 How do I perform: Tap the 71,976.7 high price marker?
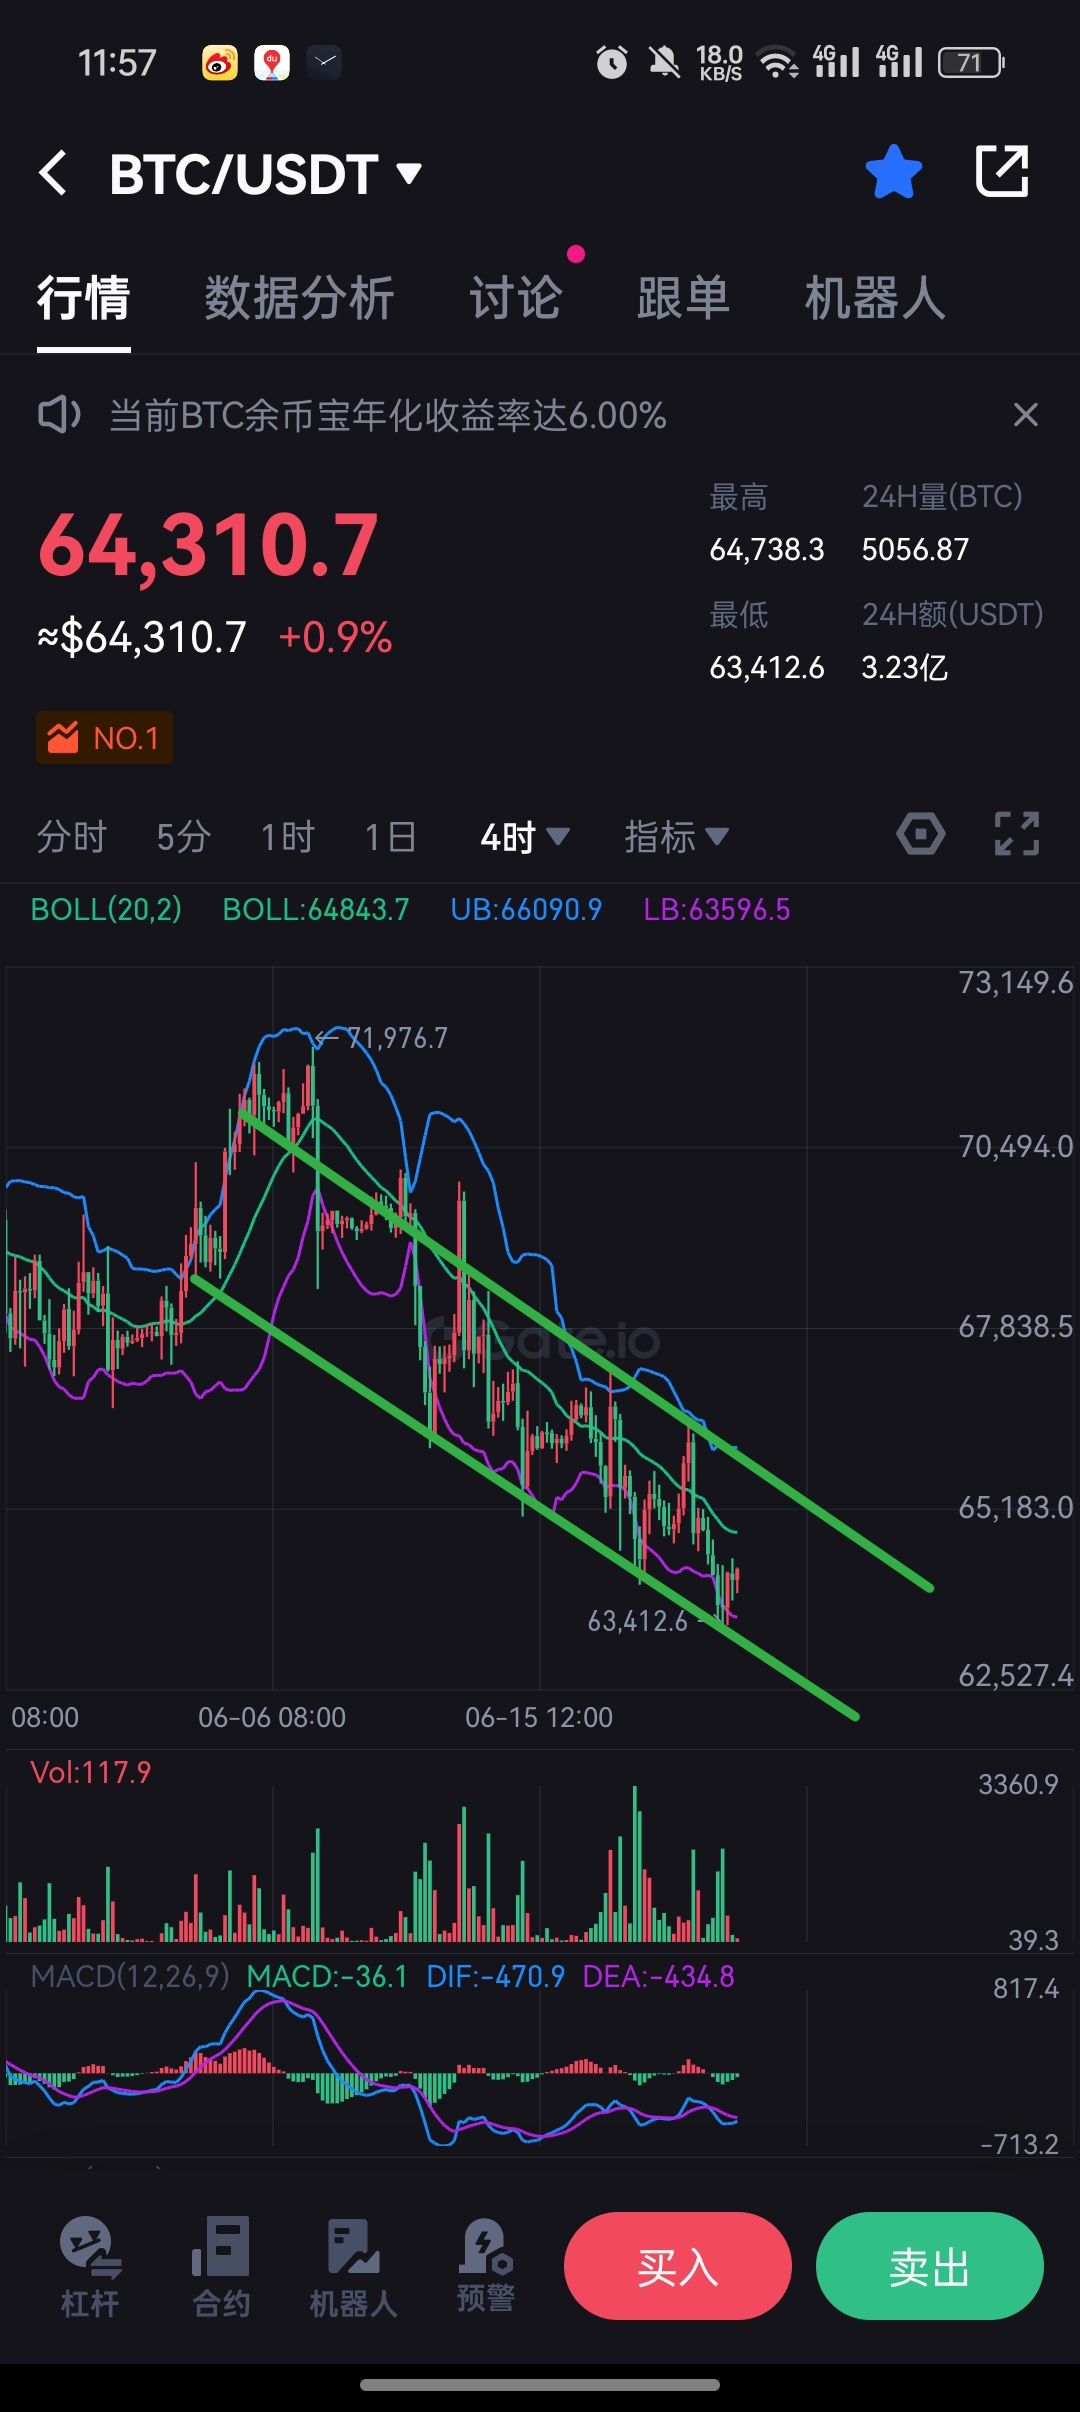pyautogui.click(x=396, y=1038)
